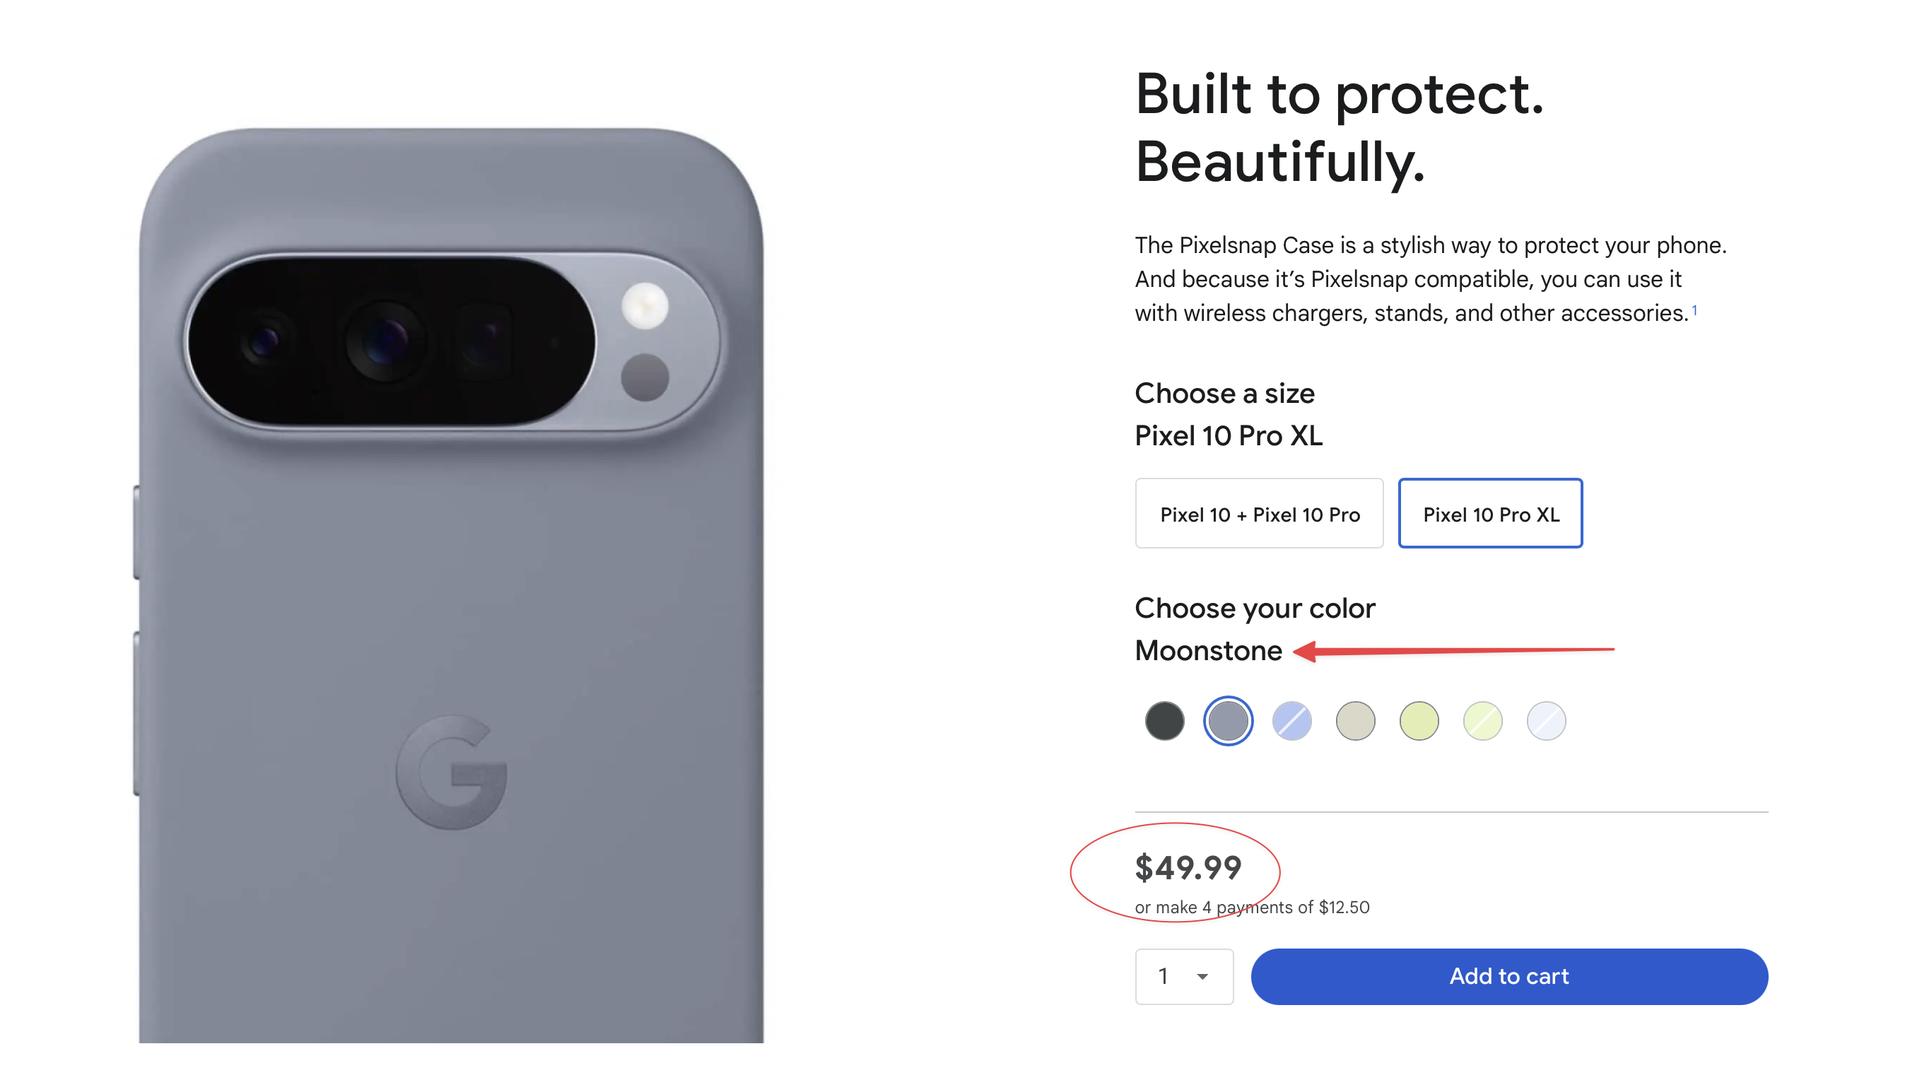Choose Pixel 10 + Pixel 10 Pro size
Screen dimensions: 1910x1080
pos(1259,514)
